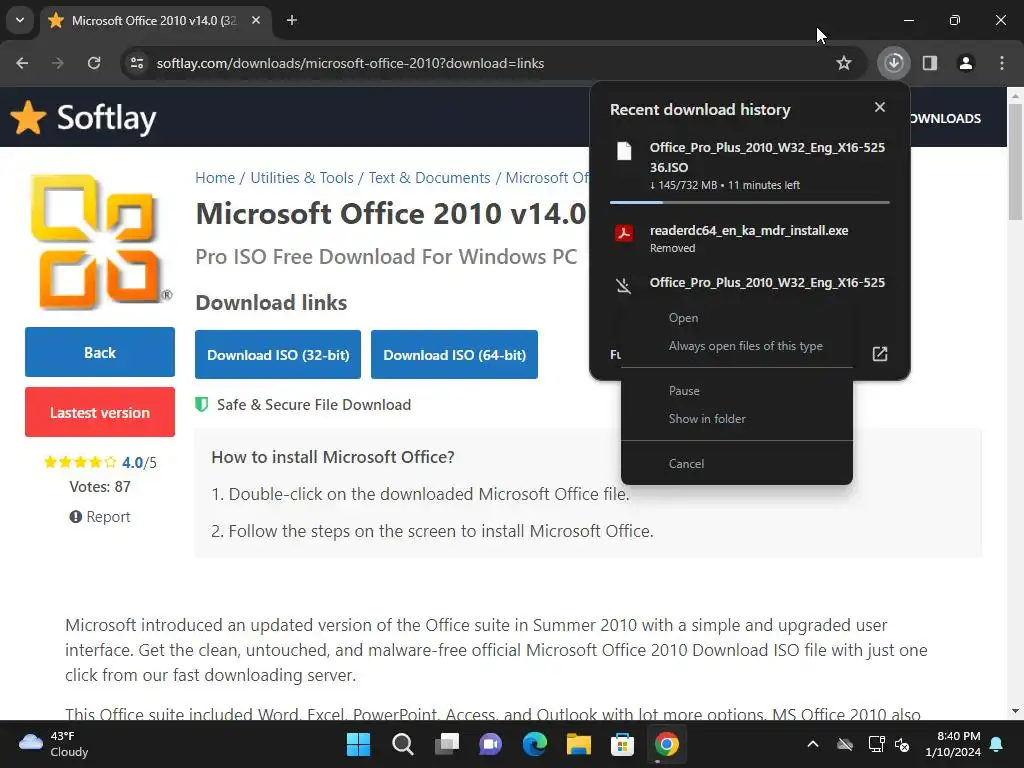Screen dimensions: 1024x768
Task: Click the blue Back button
Action: pos(100,352)
